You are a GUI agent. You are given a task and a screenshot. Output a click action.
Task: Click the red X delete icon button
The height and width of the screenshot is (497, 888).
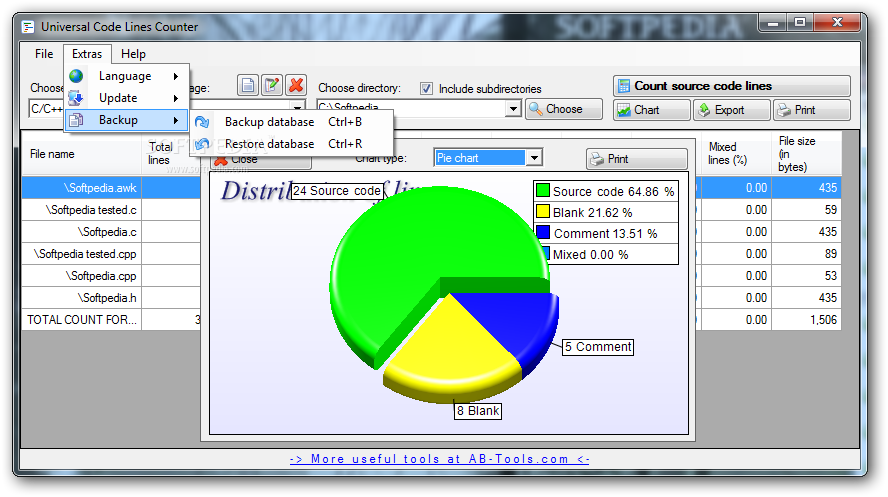(x=296, y=85)
